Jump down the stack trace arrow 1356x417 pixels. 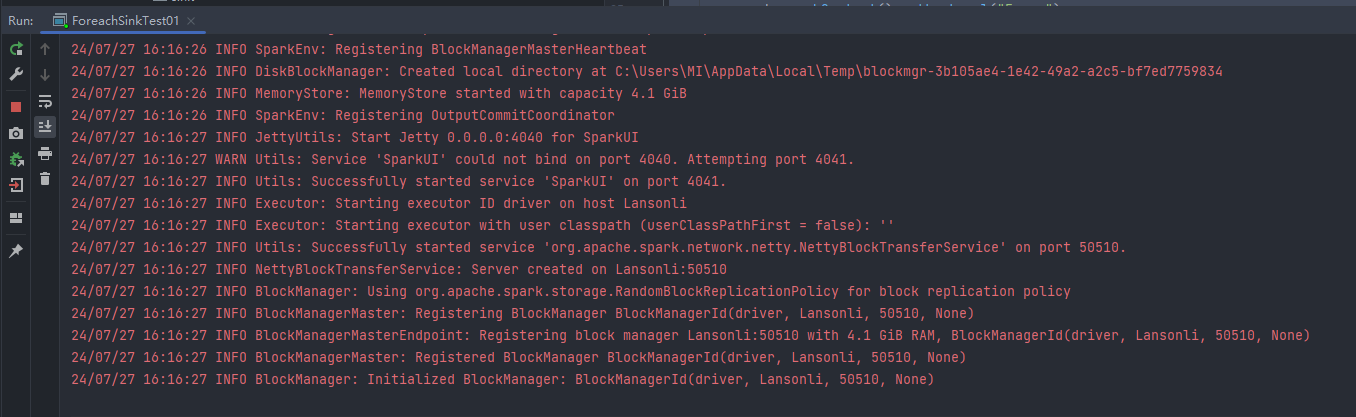tap(45, 74)
